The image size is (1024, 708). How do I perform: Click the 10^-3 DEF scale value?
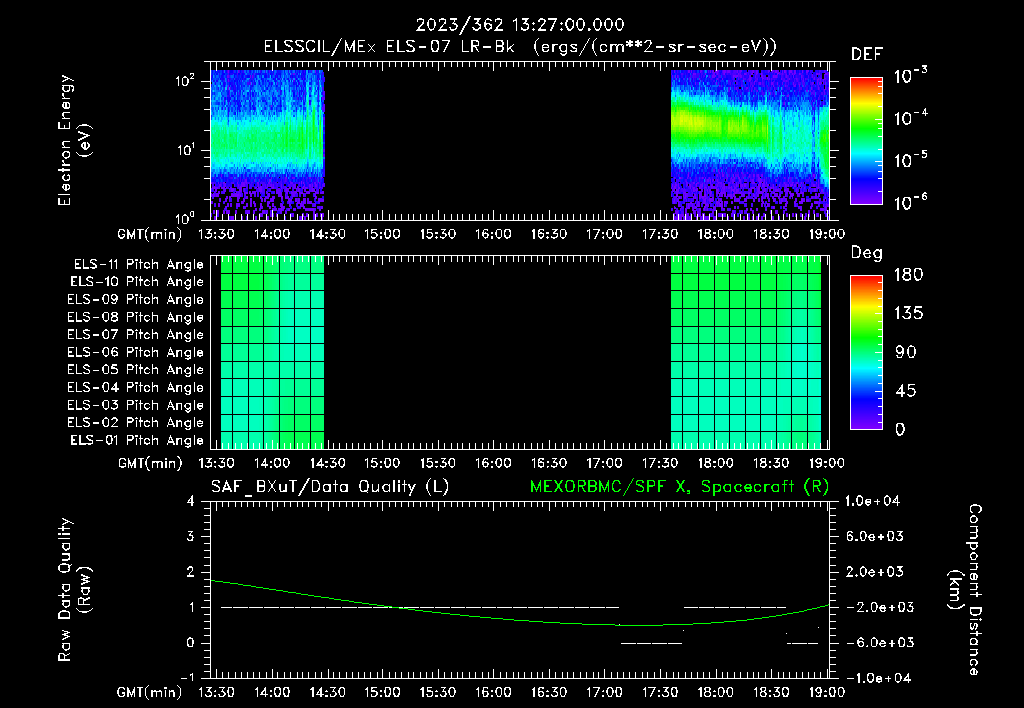[910, 76]
